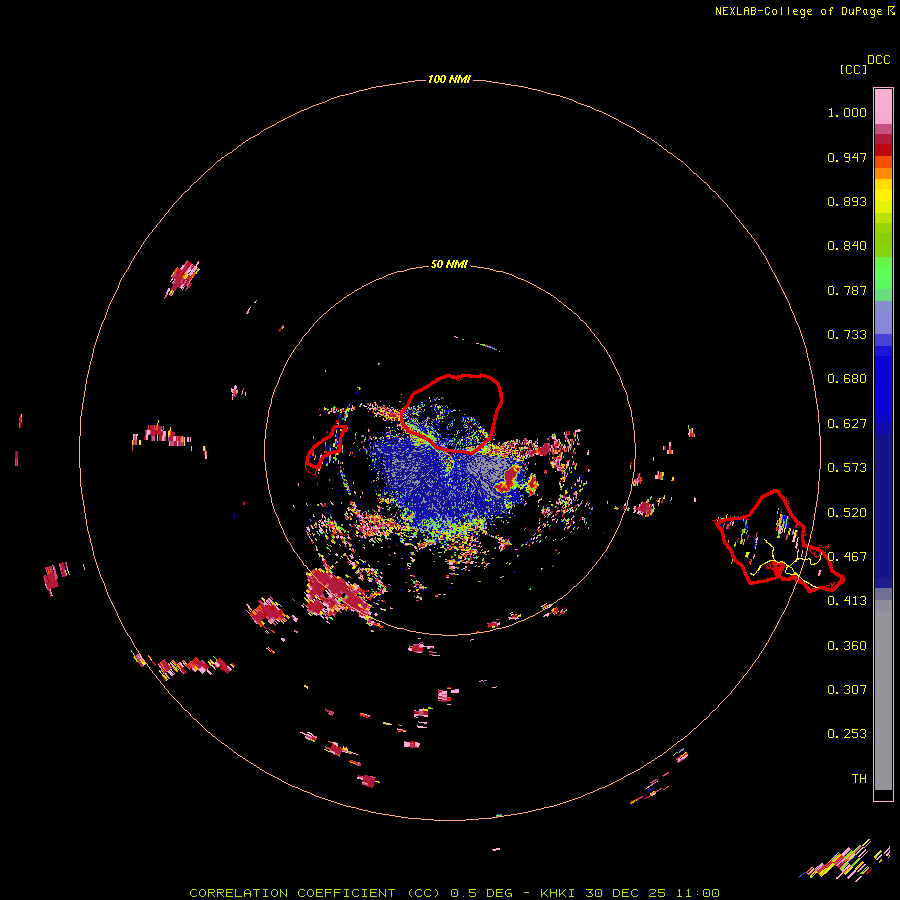Click the 1.000 scale value
900x900 pixels.
[x=847, y=112]
